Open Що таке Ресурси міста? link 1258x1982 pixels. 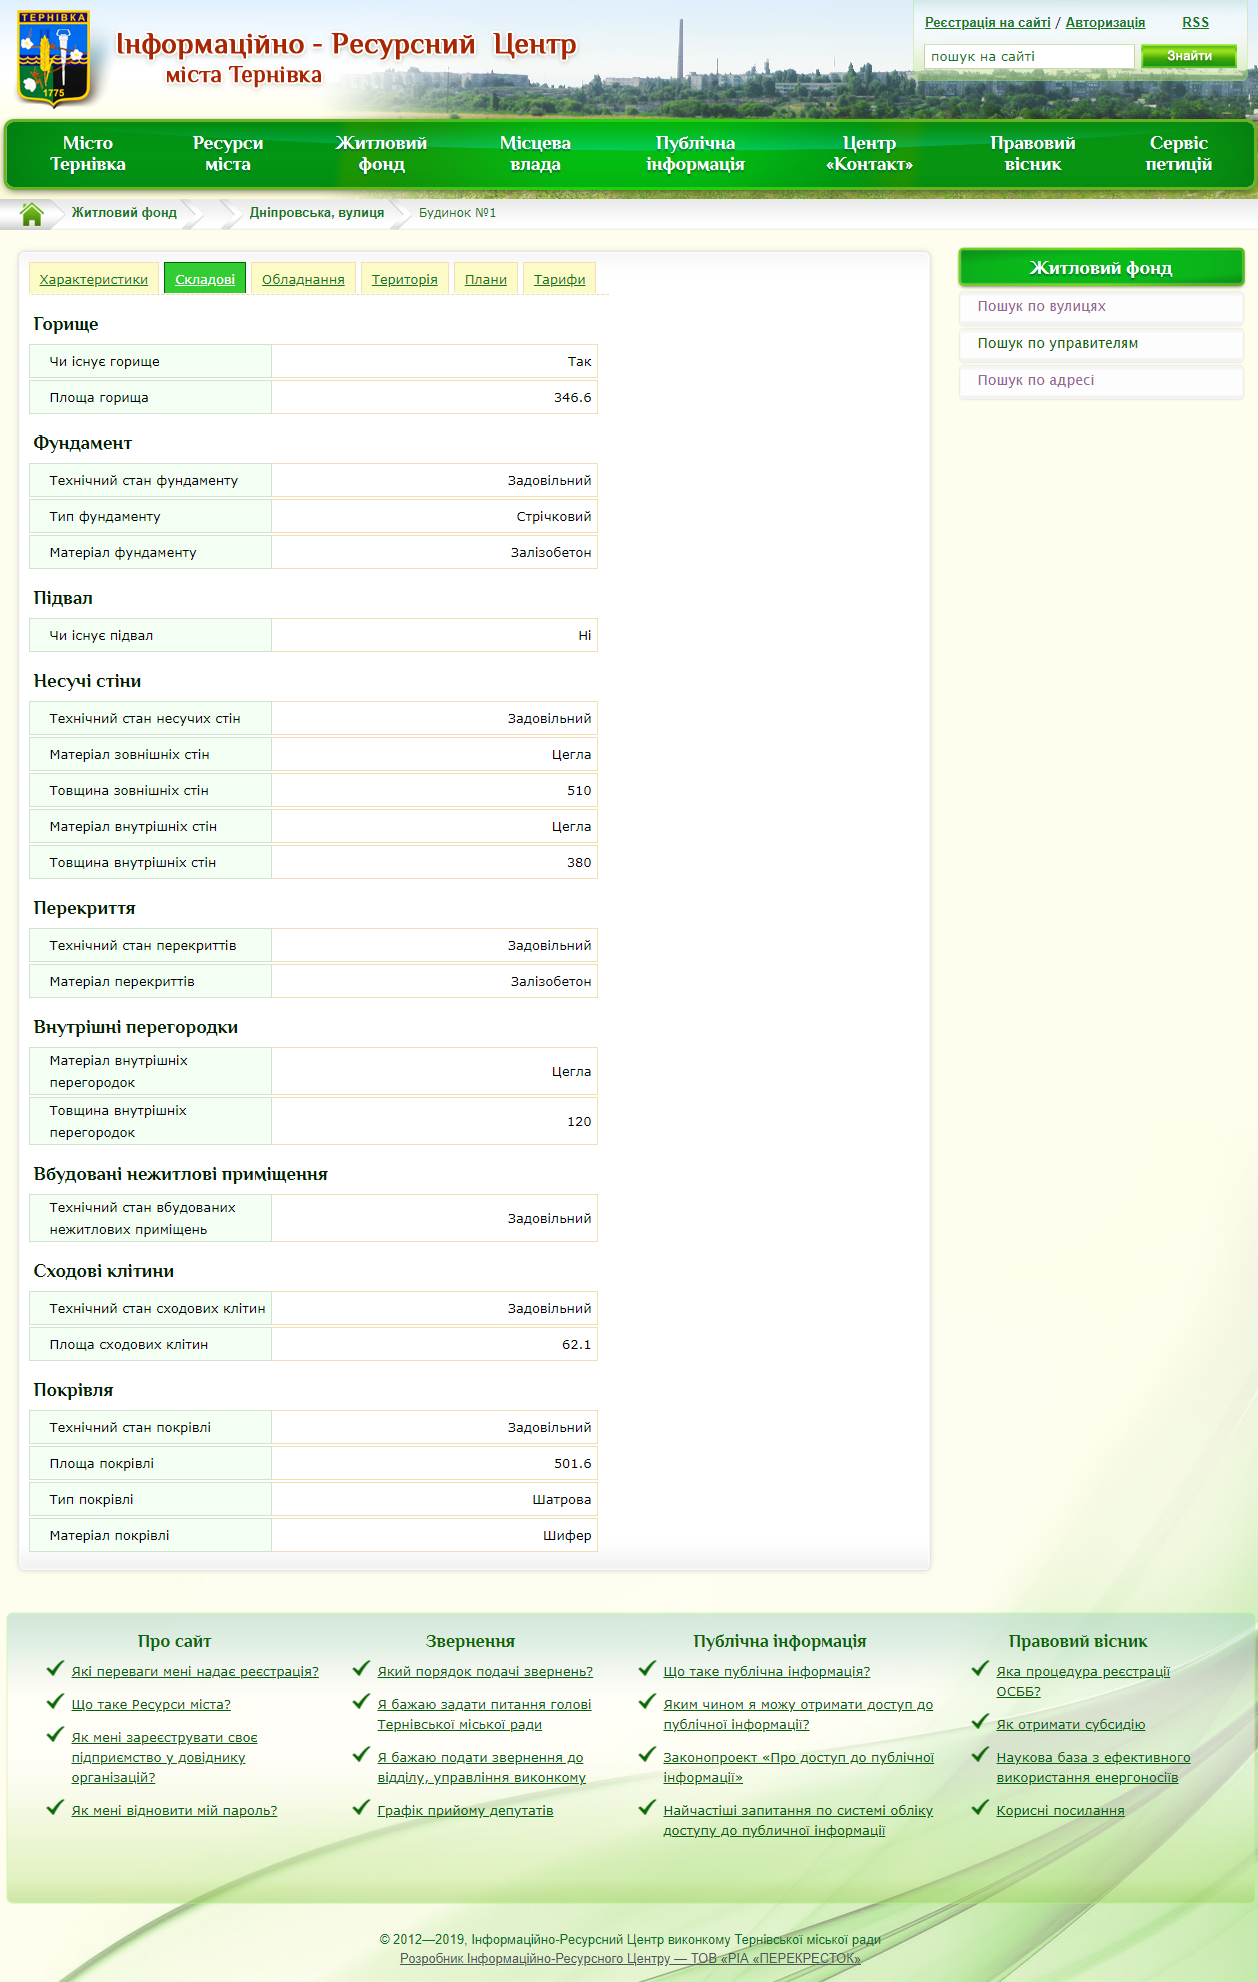(151, 1704)
